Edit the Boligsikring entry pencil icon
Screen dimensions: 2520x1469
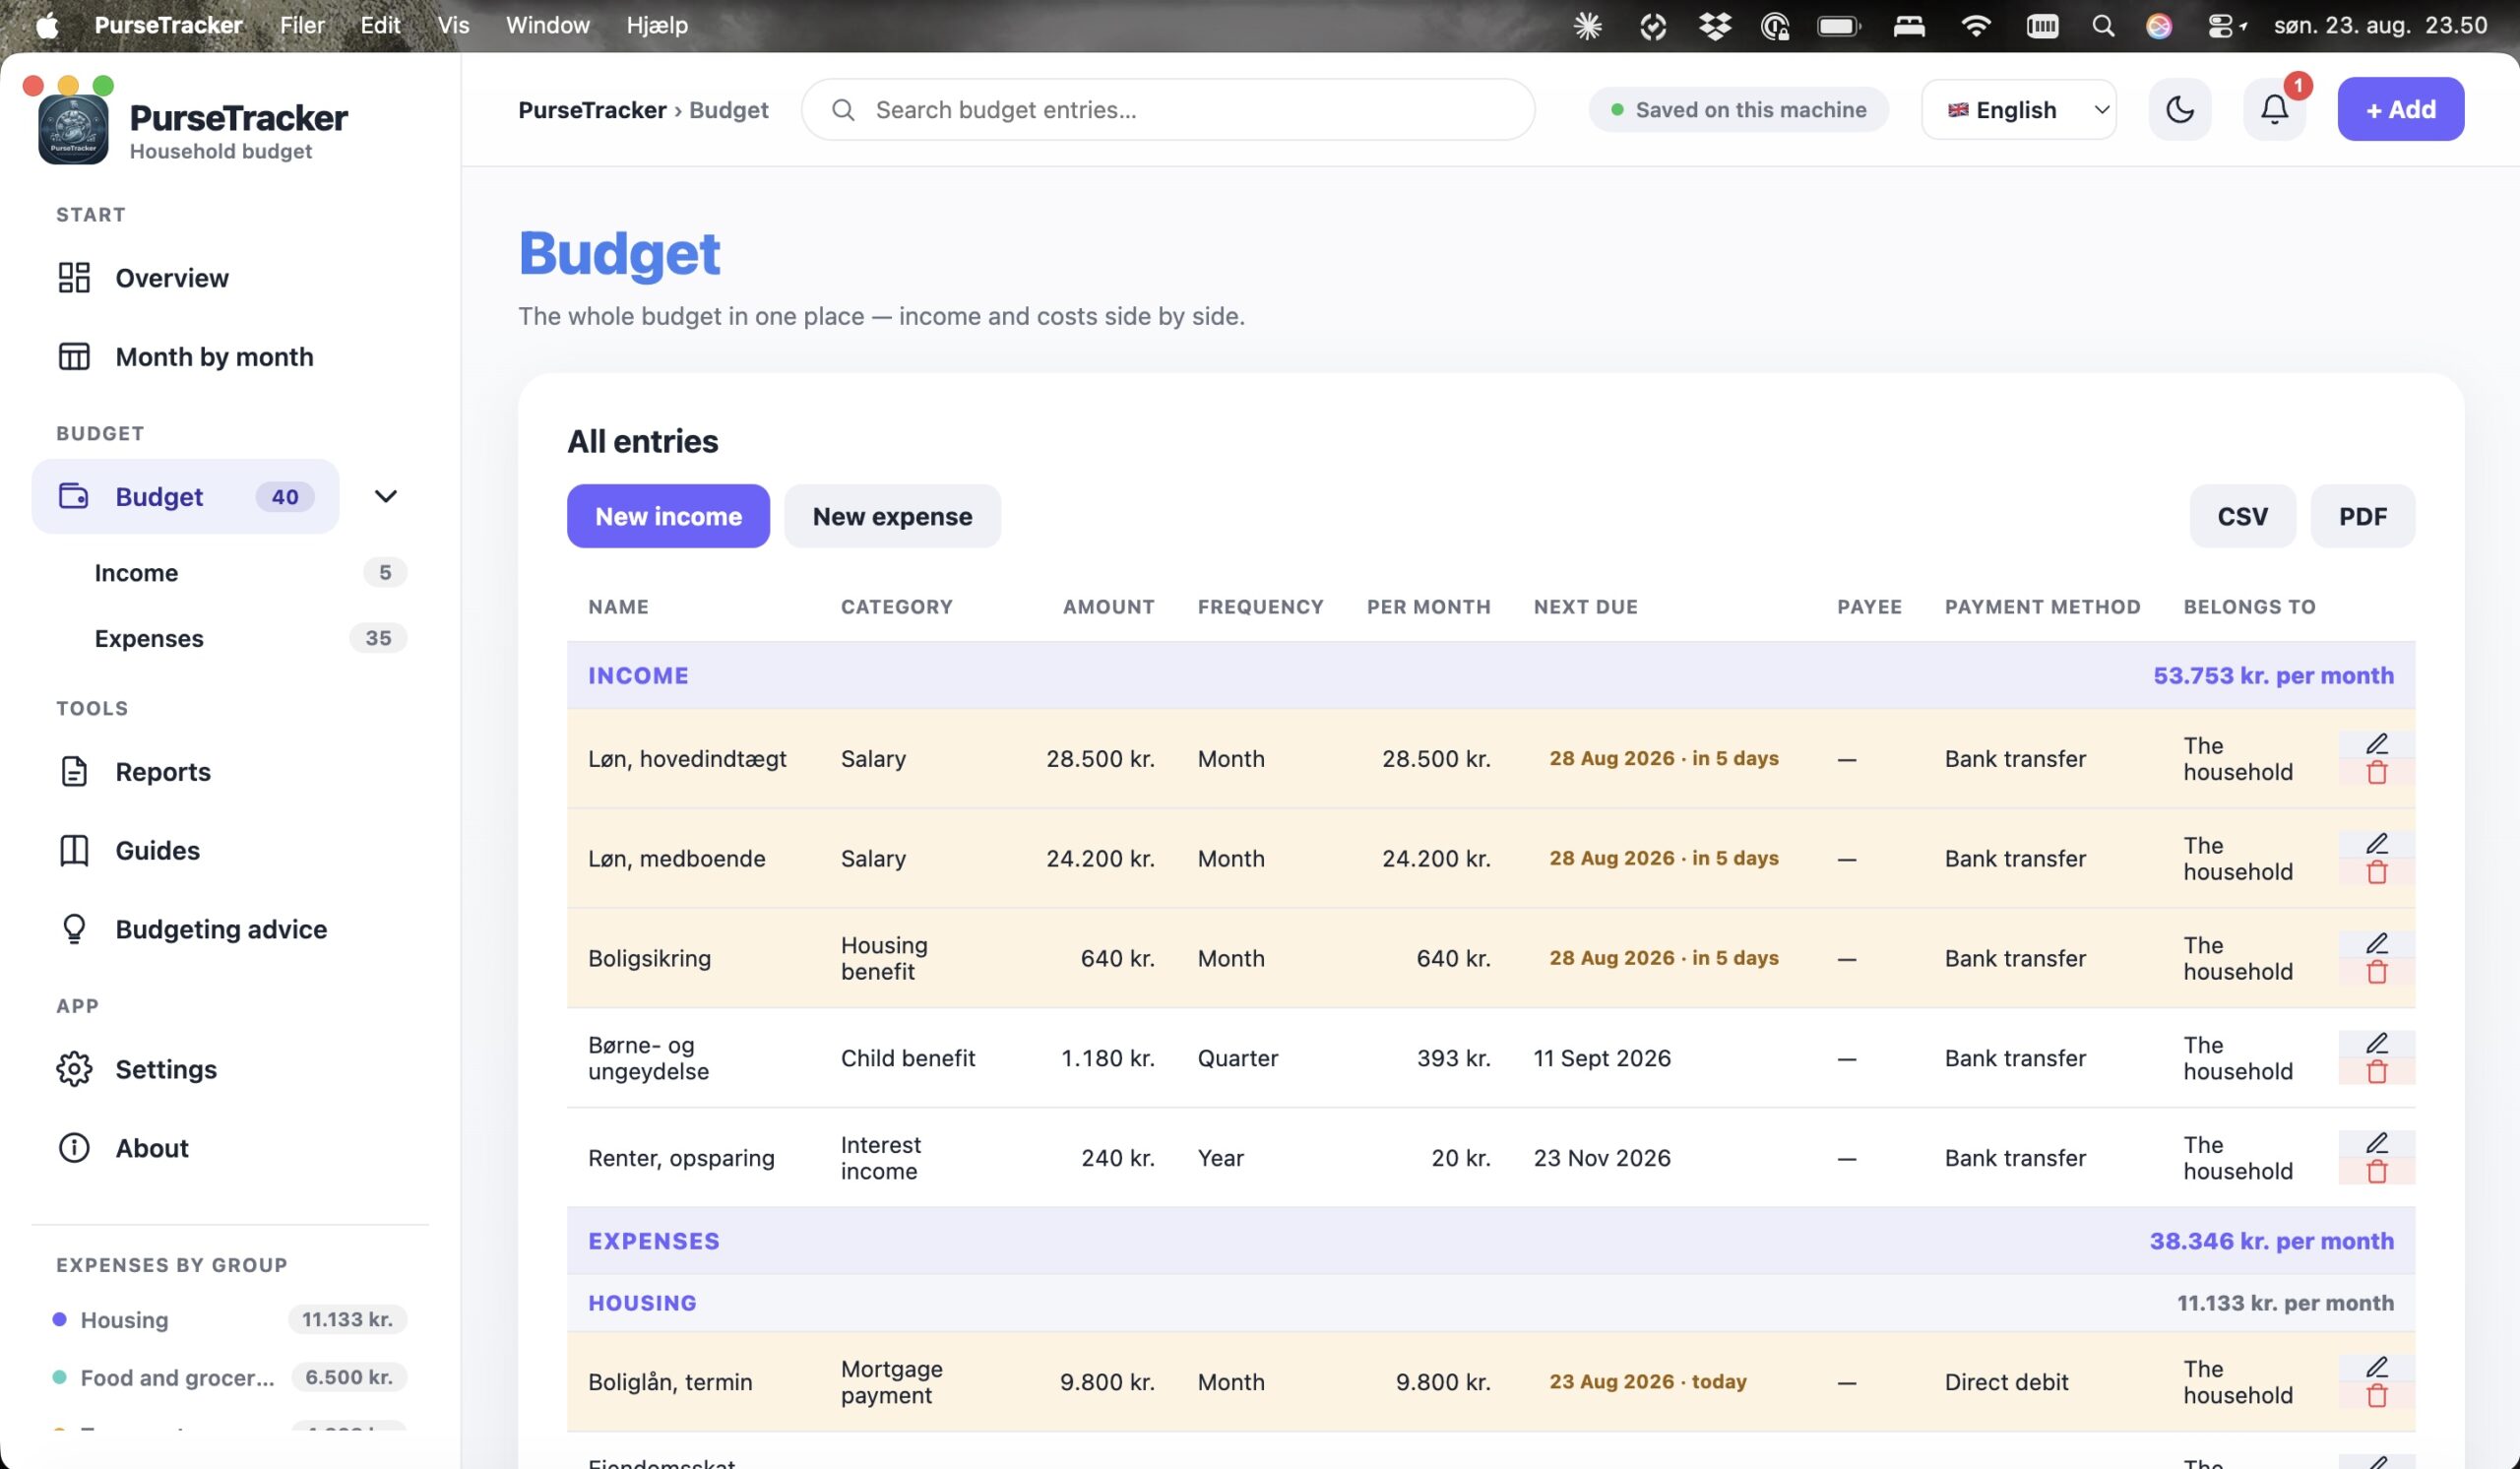pos(2376,944)
